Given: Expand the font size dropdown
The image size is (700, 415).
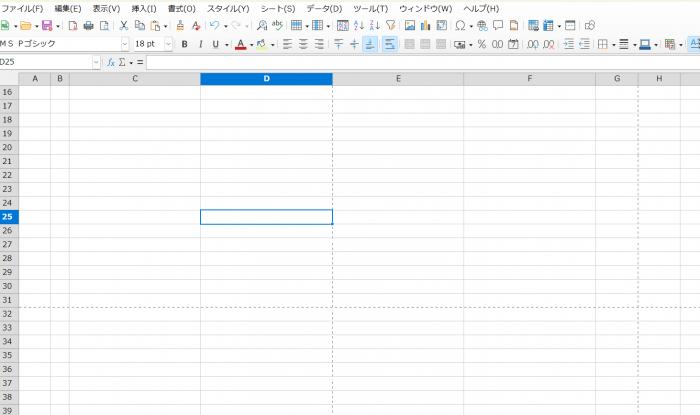Looking at the screenshot, I should (168, 44).
